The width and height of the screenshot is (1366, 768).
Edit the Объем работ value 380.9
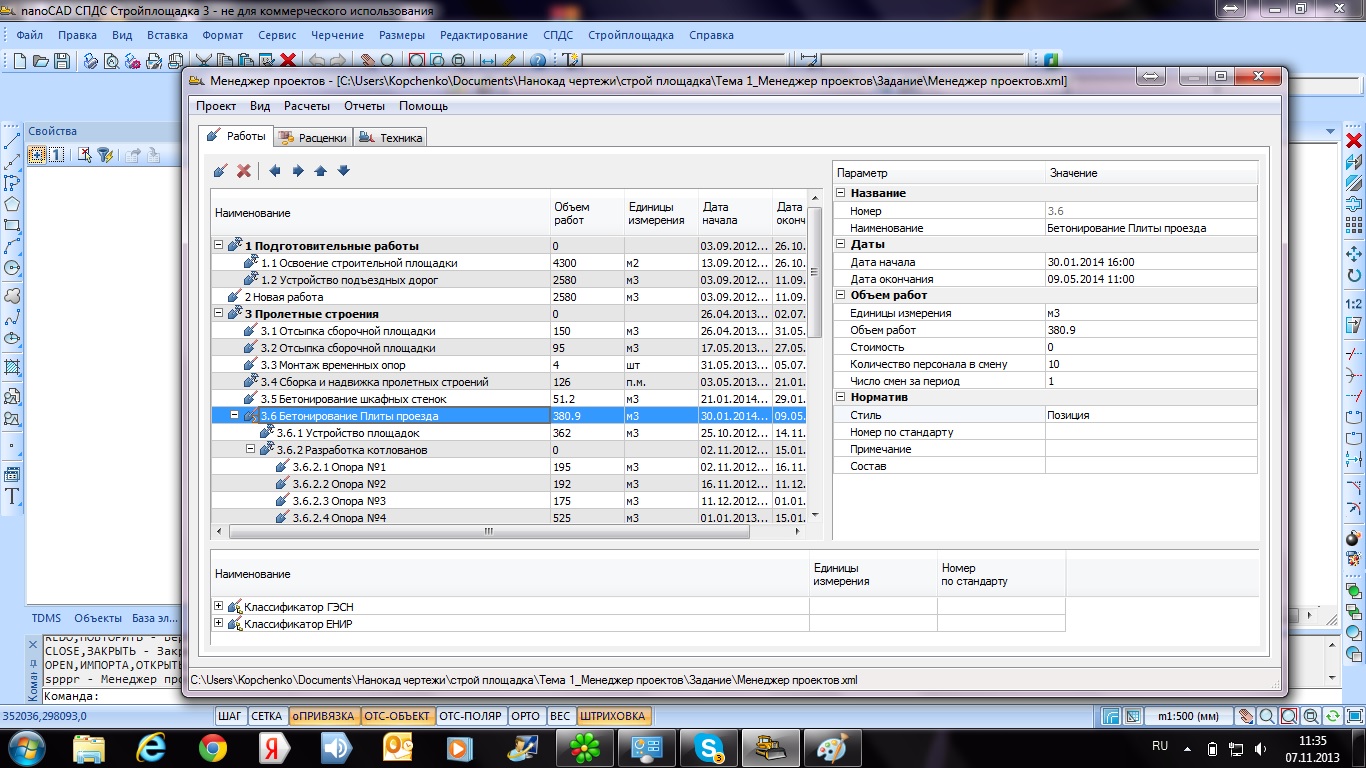coord(1148,330)
